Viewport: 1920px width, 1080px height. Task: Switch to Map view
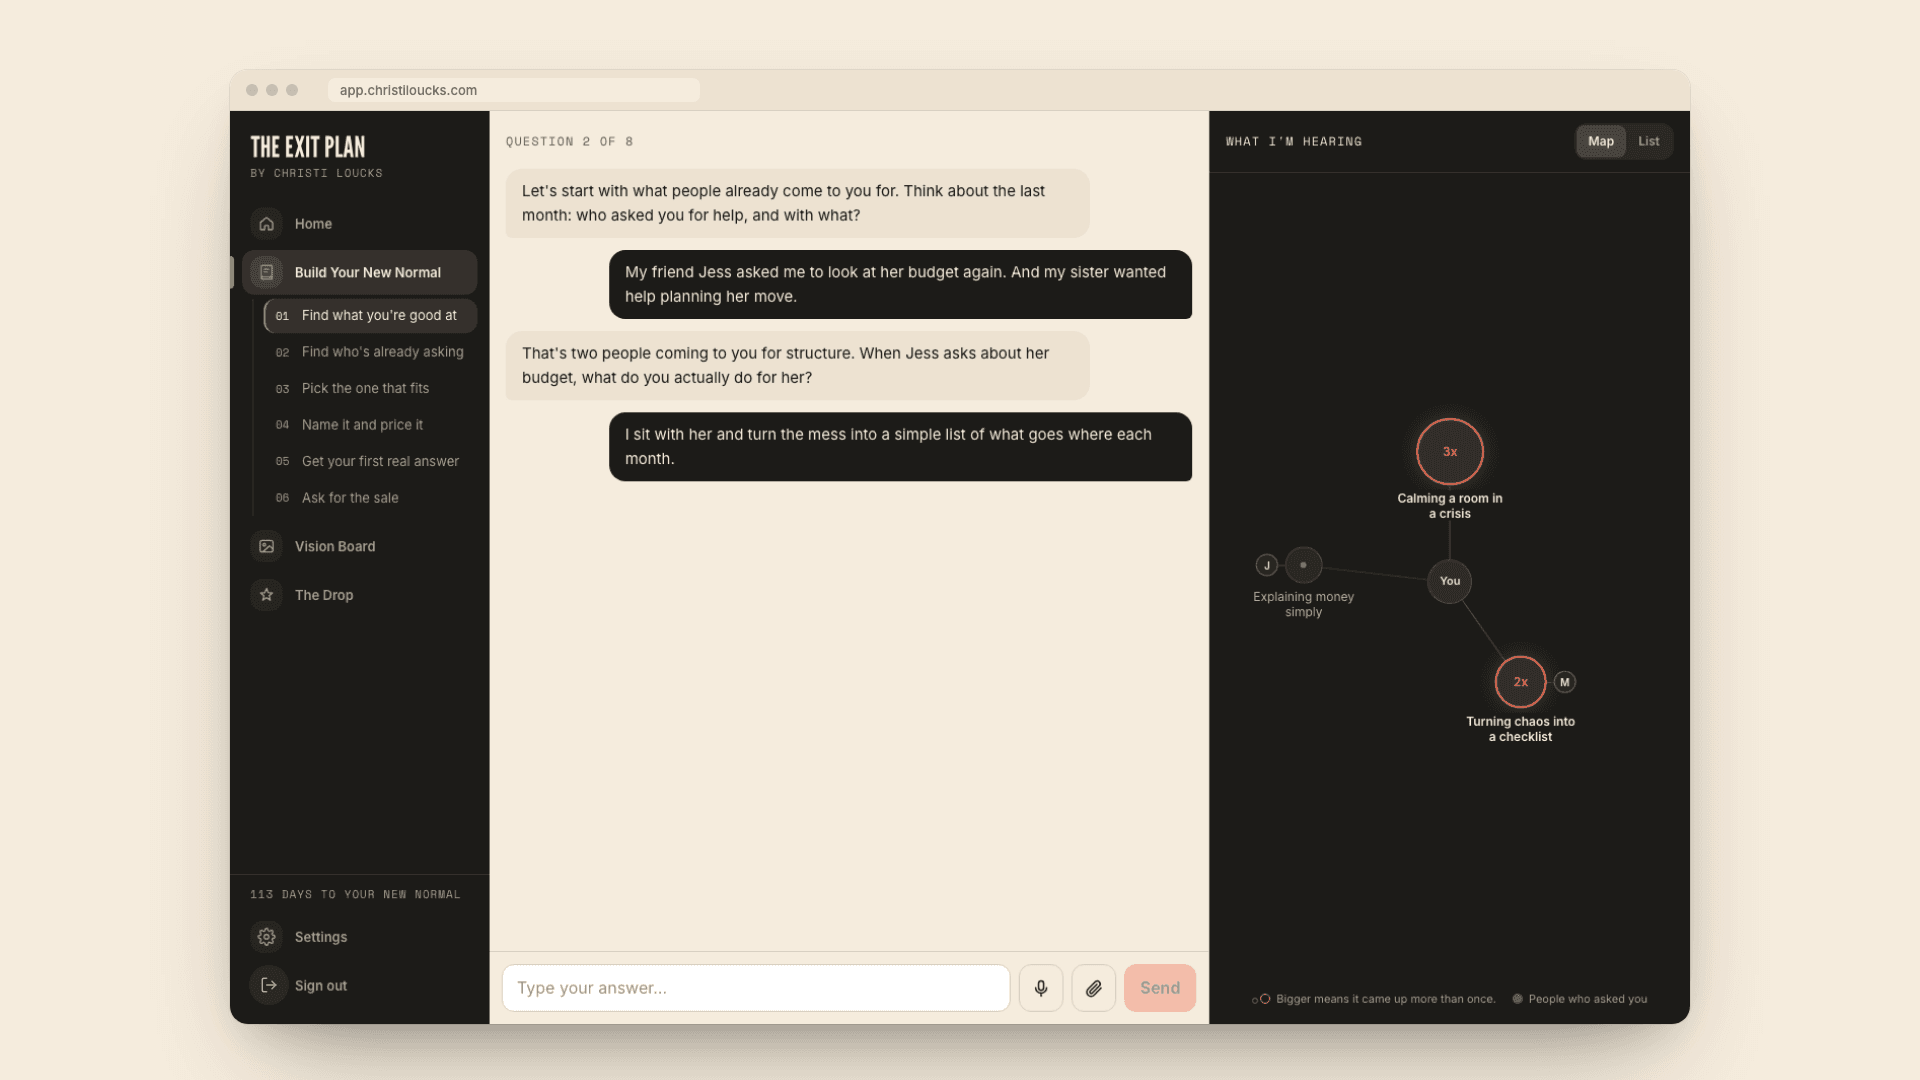(x=1601, y=141)
